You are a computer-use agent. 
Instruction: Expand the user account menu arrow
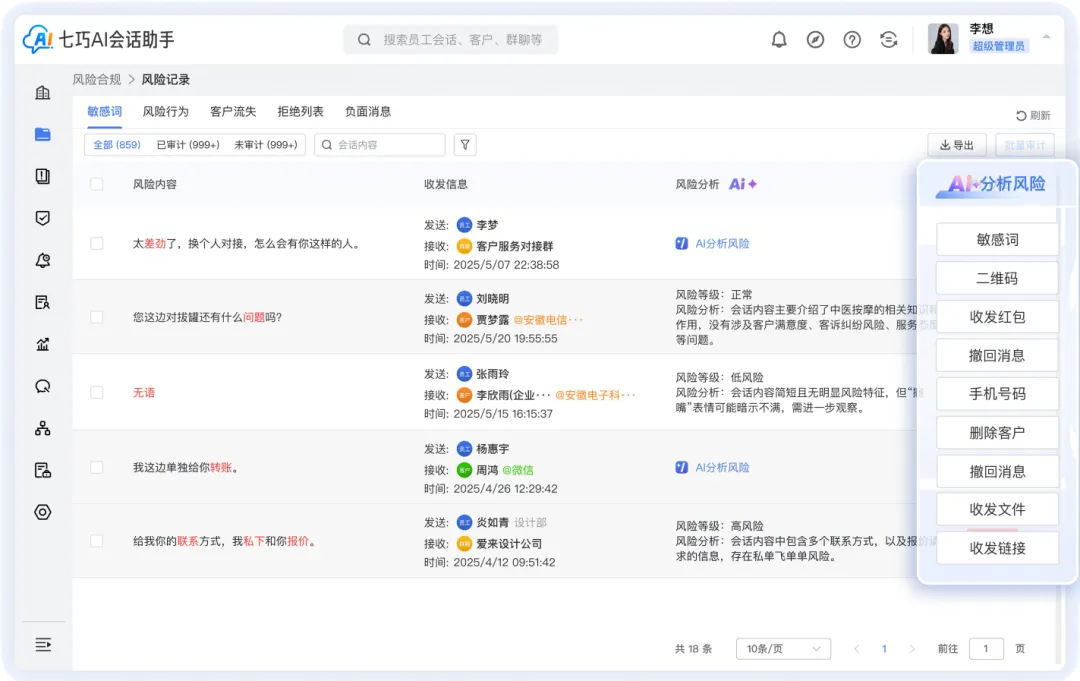tap(1046, 37)
